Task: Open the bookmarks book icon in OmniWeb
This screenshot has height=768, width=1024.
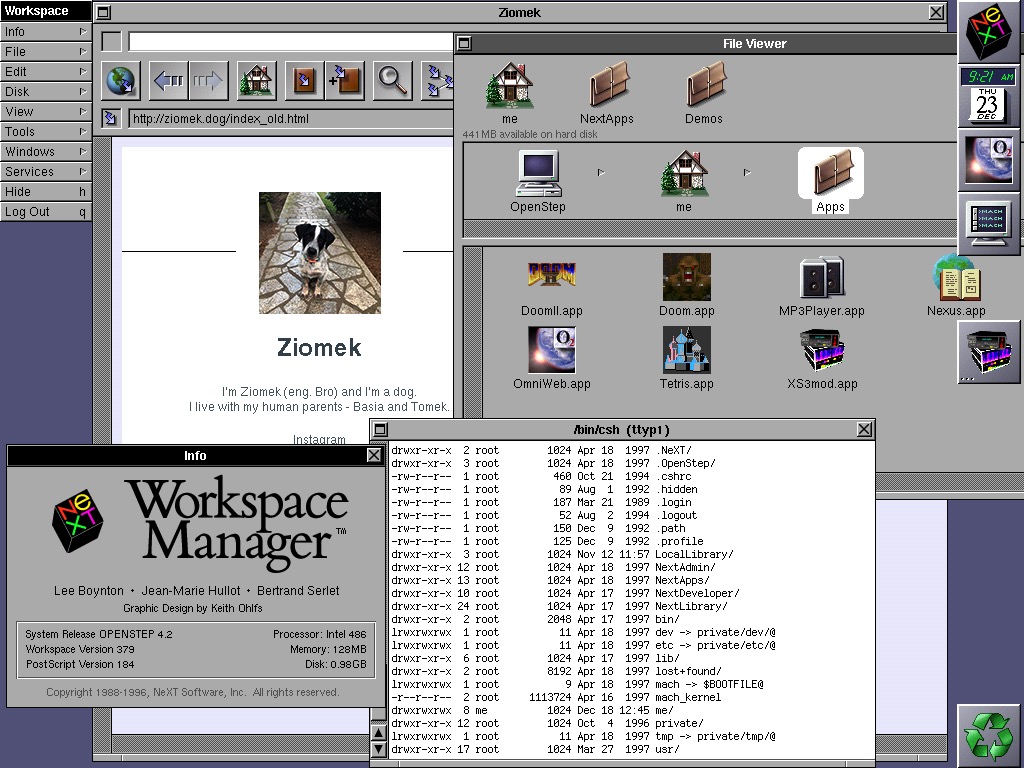Action: [304, 81]
